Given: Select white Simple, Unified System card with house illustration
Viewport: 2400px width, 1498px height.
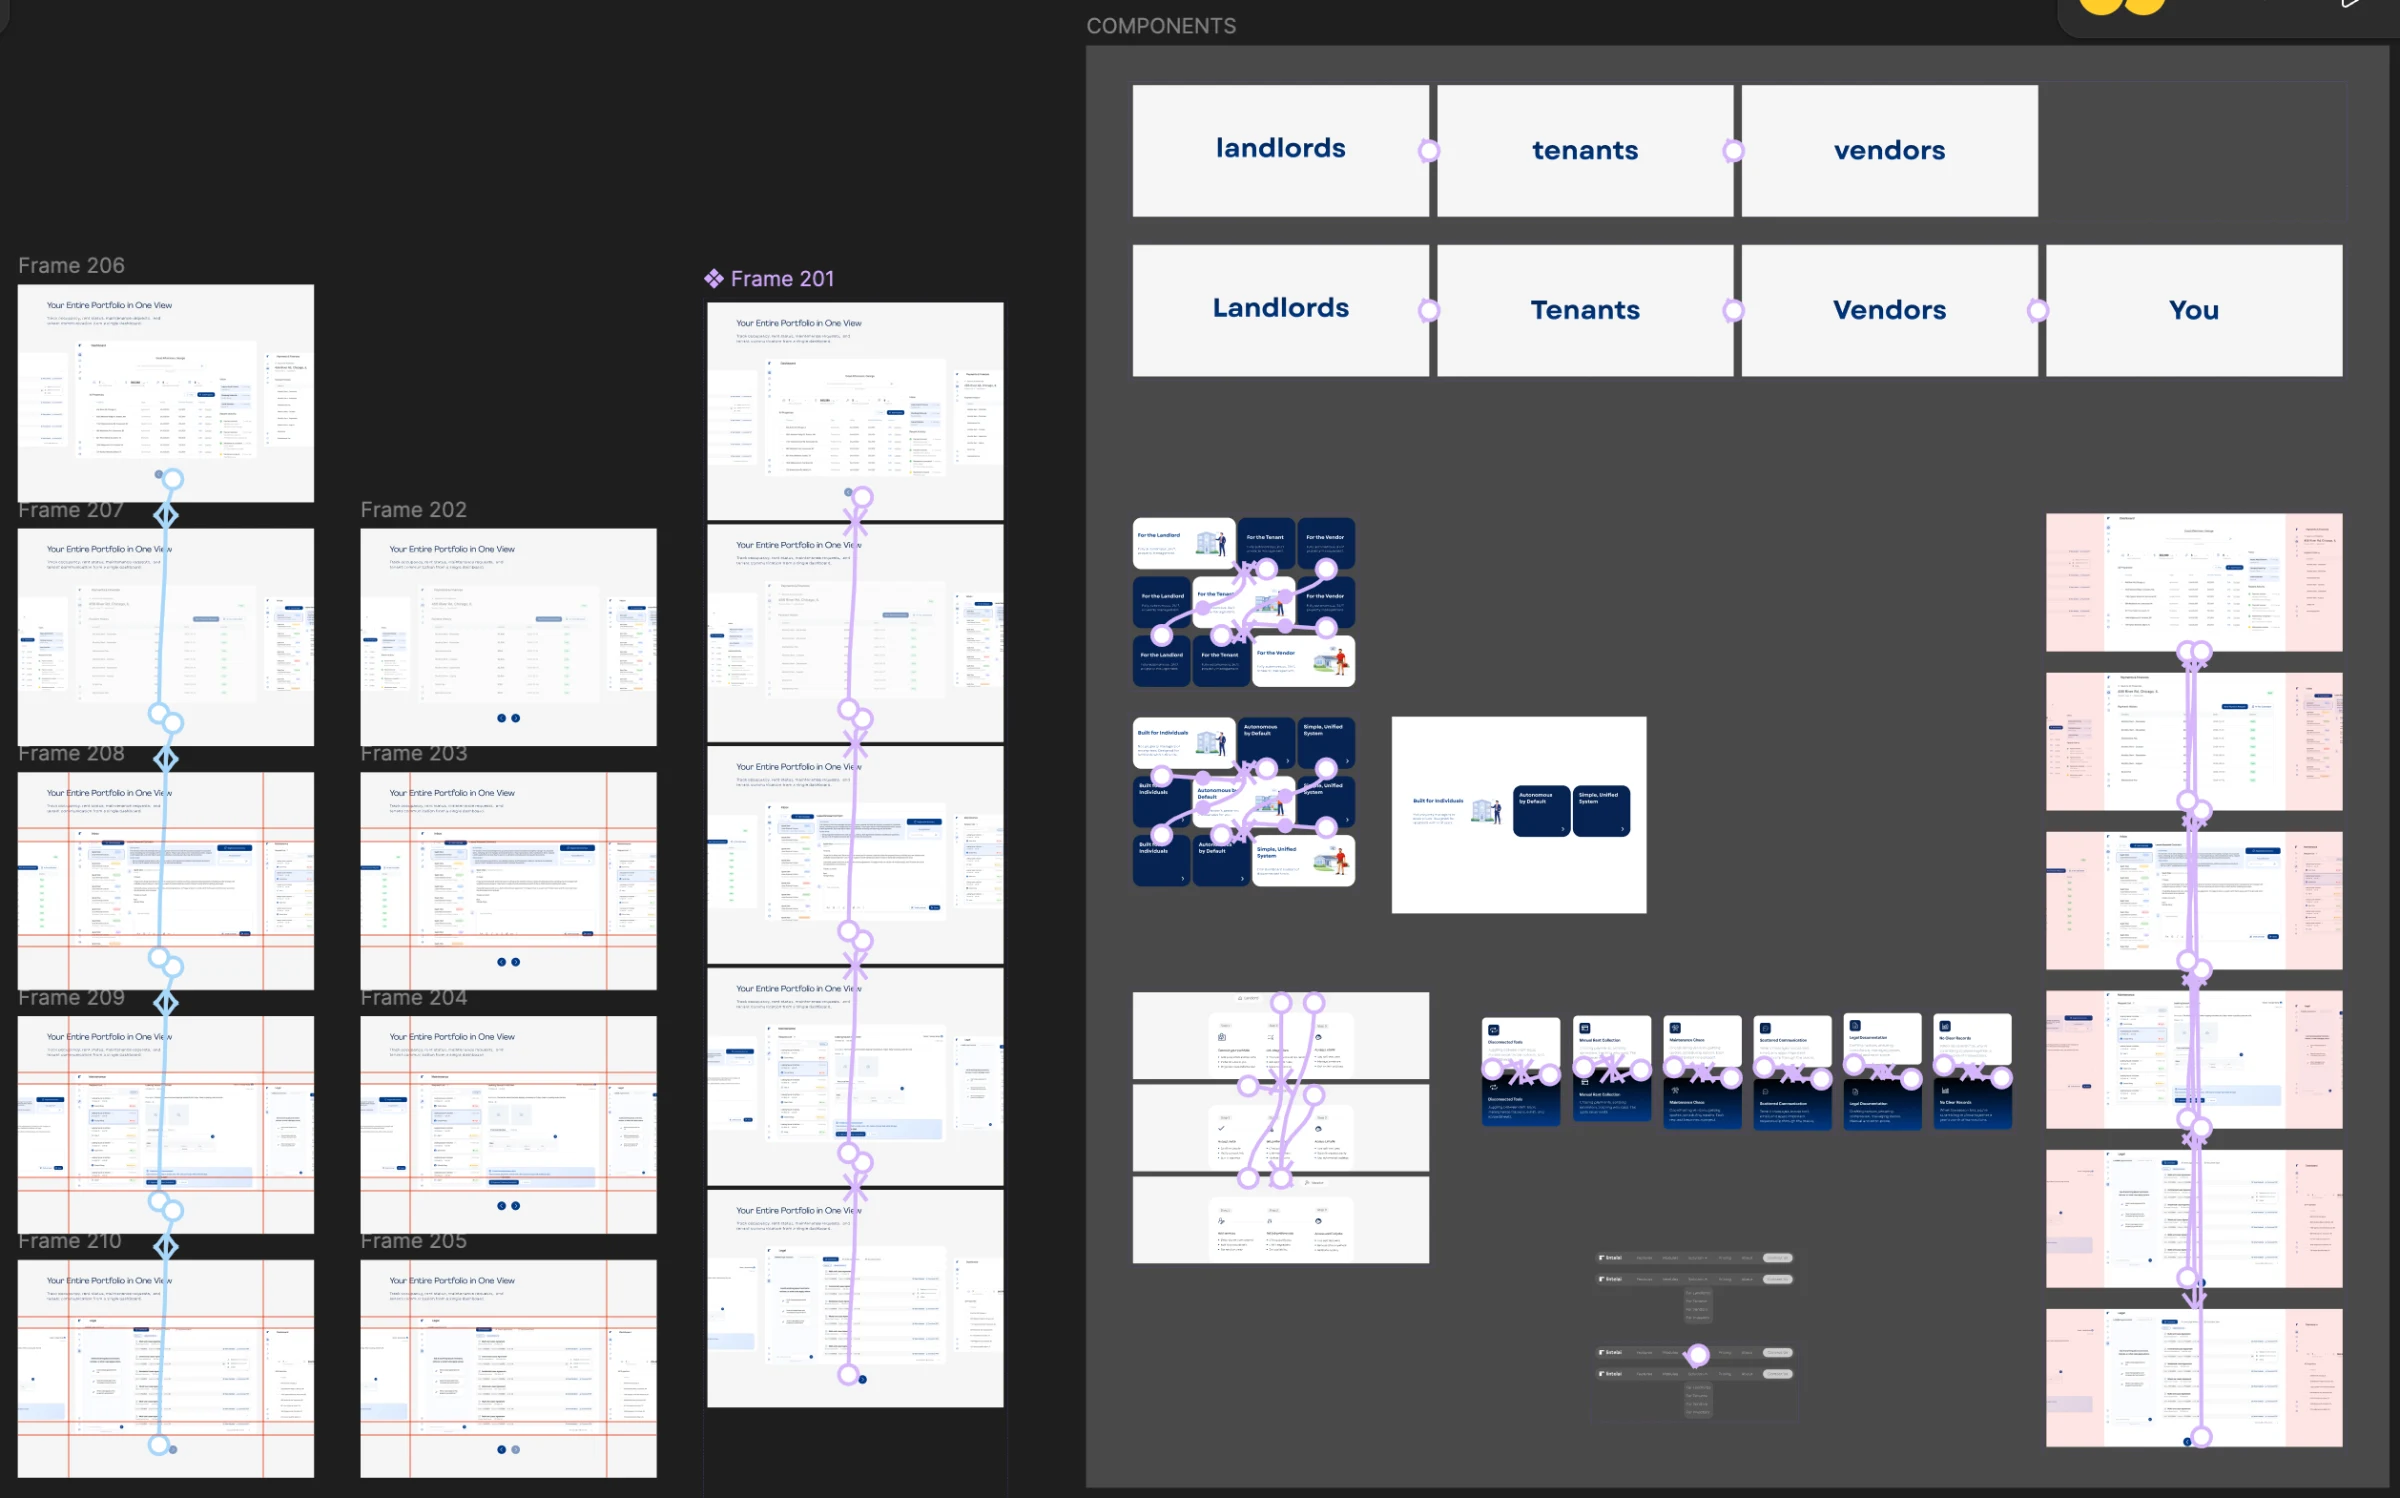Looking at the screenshot, I should [1303, 861].
